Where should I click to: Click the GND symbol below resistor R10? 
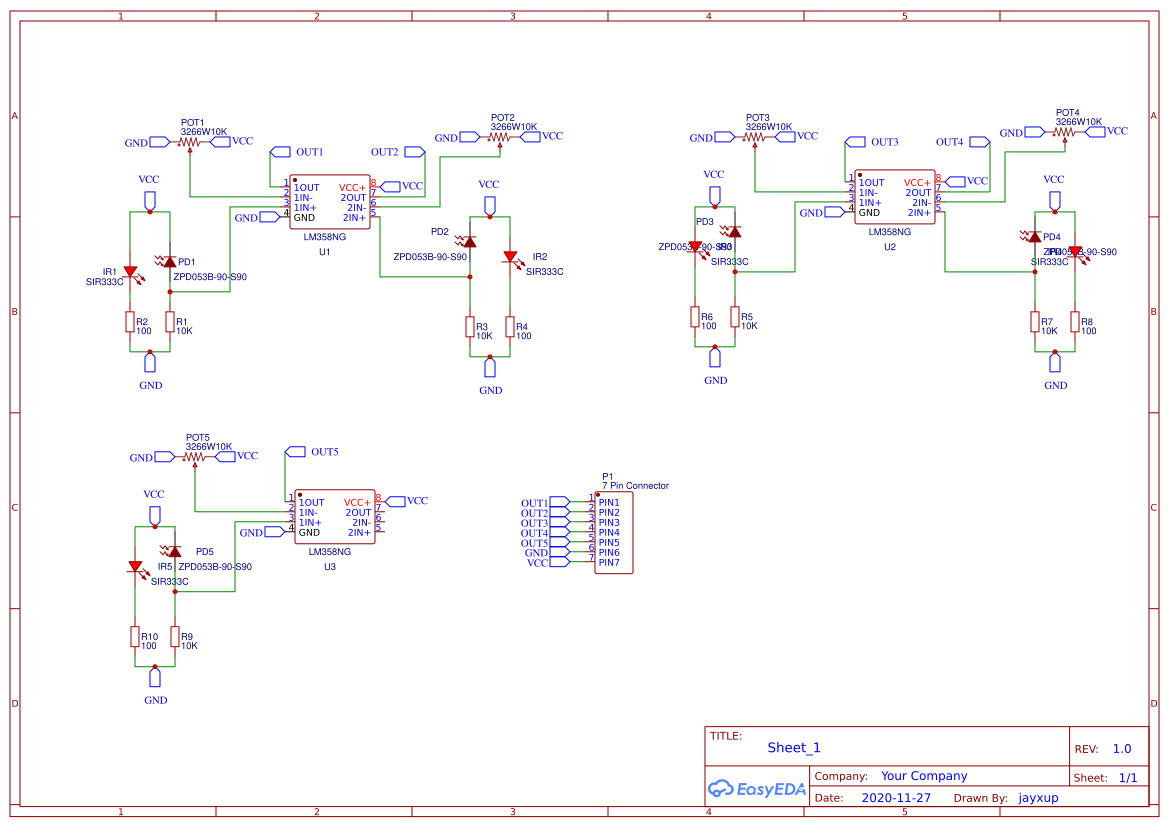click(x=155, y=677)
